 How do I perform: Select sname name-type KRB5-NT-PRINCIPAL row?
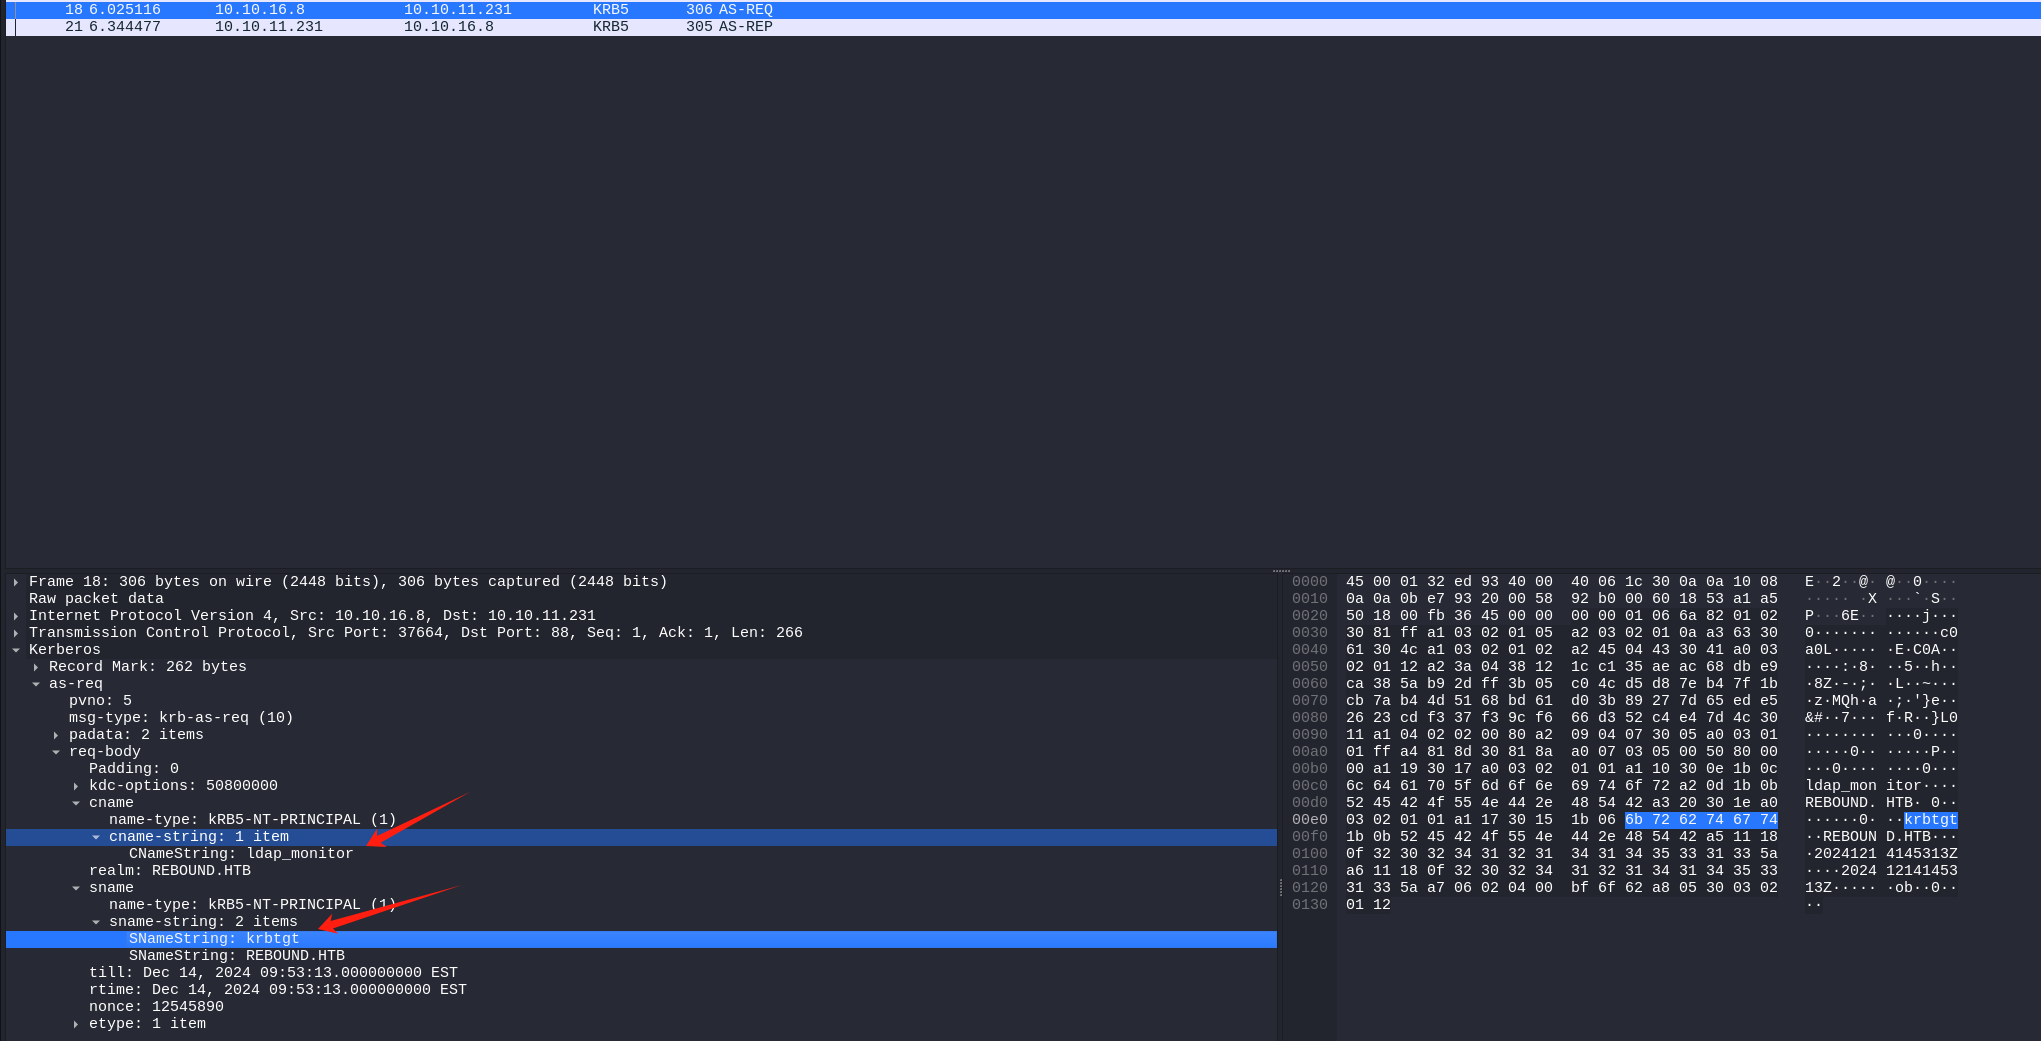(x=641, y=905)
